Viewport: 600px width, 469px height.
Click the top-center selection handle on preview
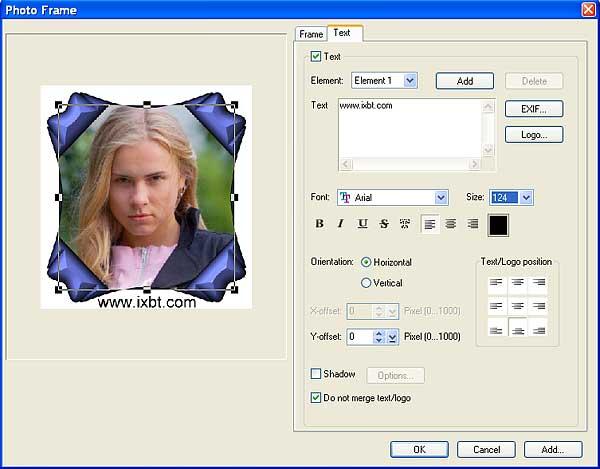pyautogui.click(x=147, y=104)
